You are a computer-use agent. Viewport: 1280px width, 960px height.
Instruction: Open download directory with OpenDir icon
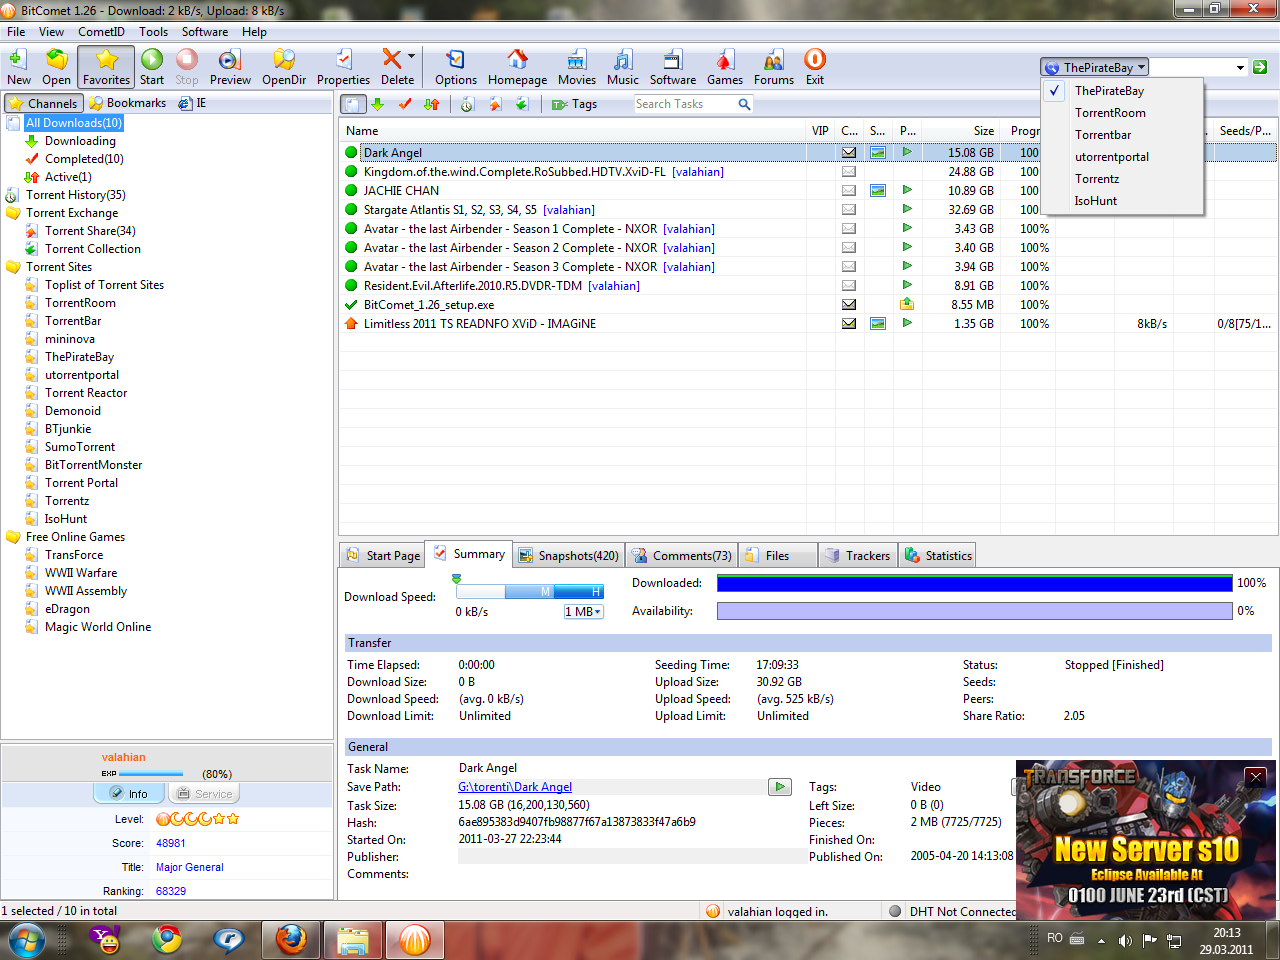[284, 67]
